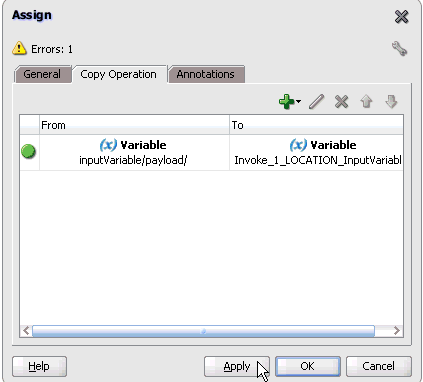Click the Help button
The width and height of the screenshot is (423, 382).
click(39, 366)
